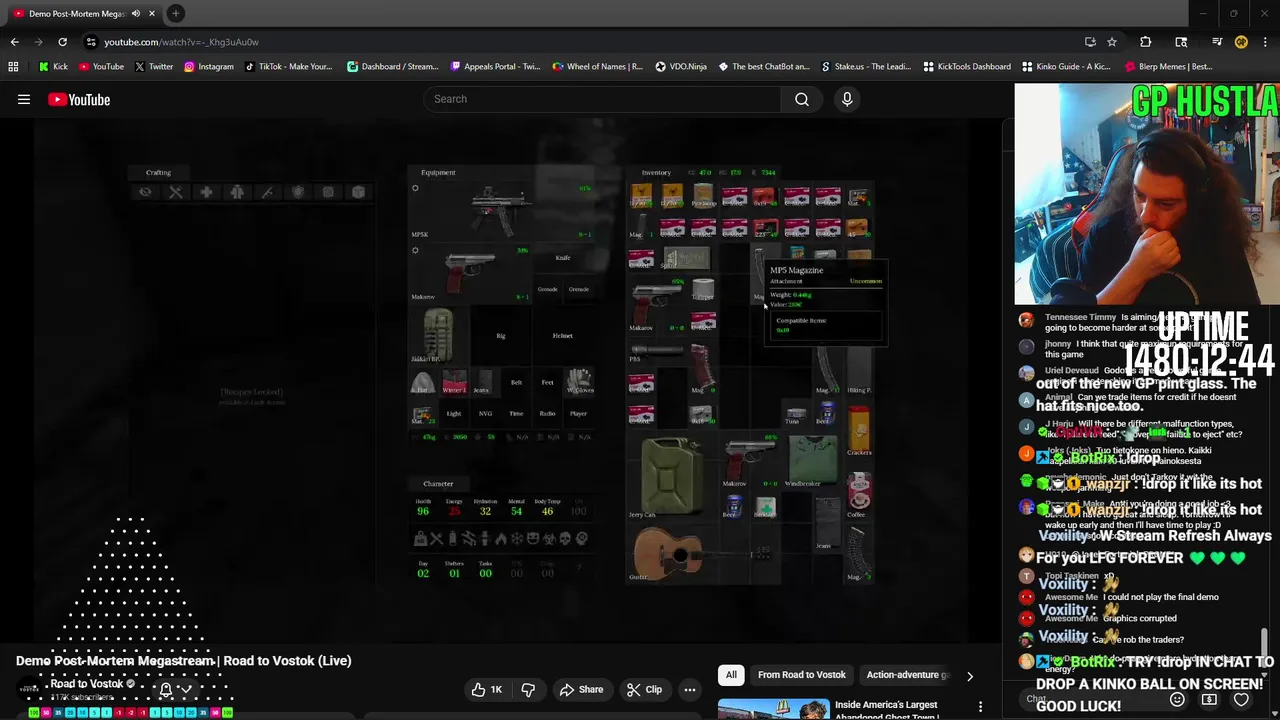Image resolution: width=1280 pixels, height=720 pixels.
Task: Click the Helmet equipment slot
Action: [x=563, y=335]
